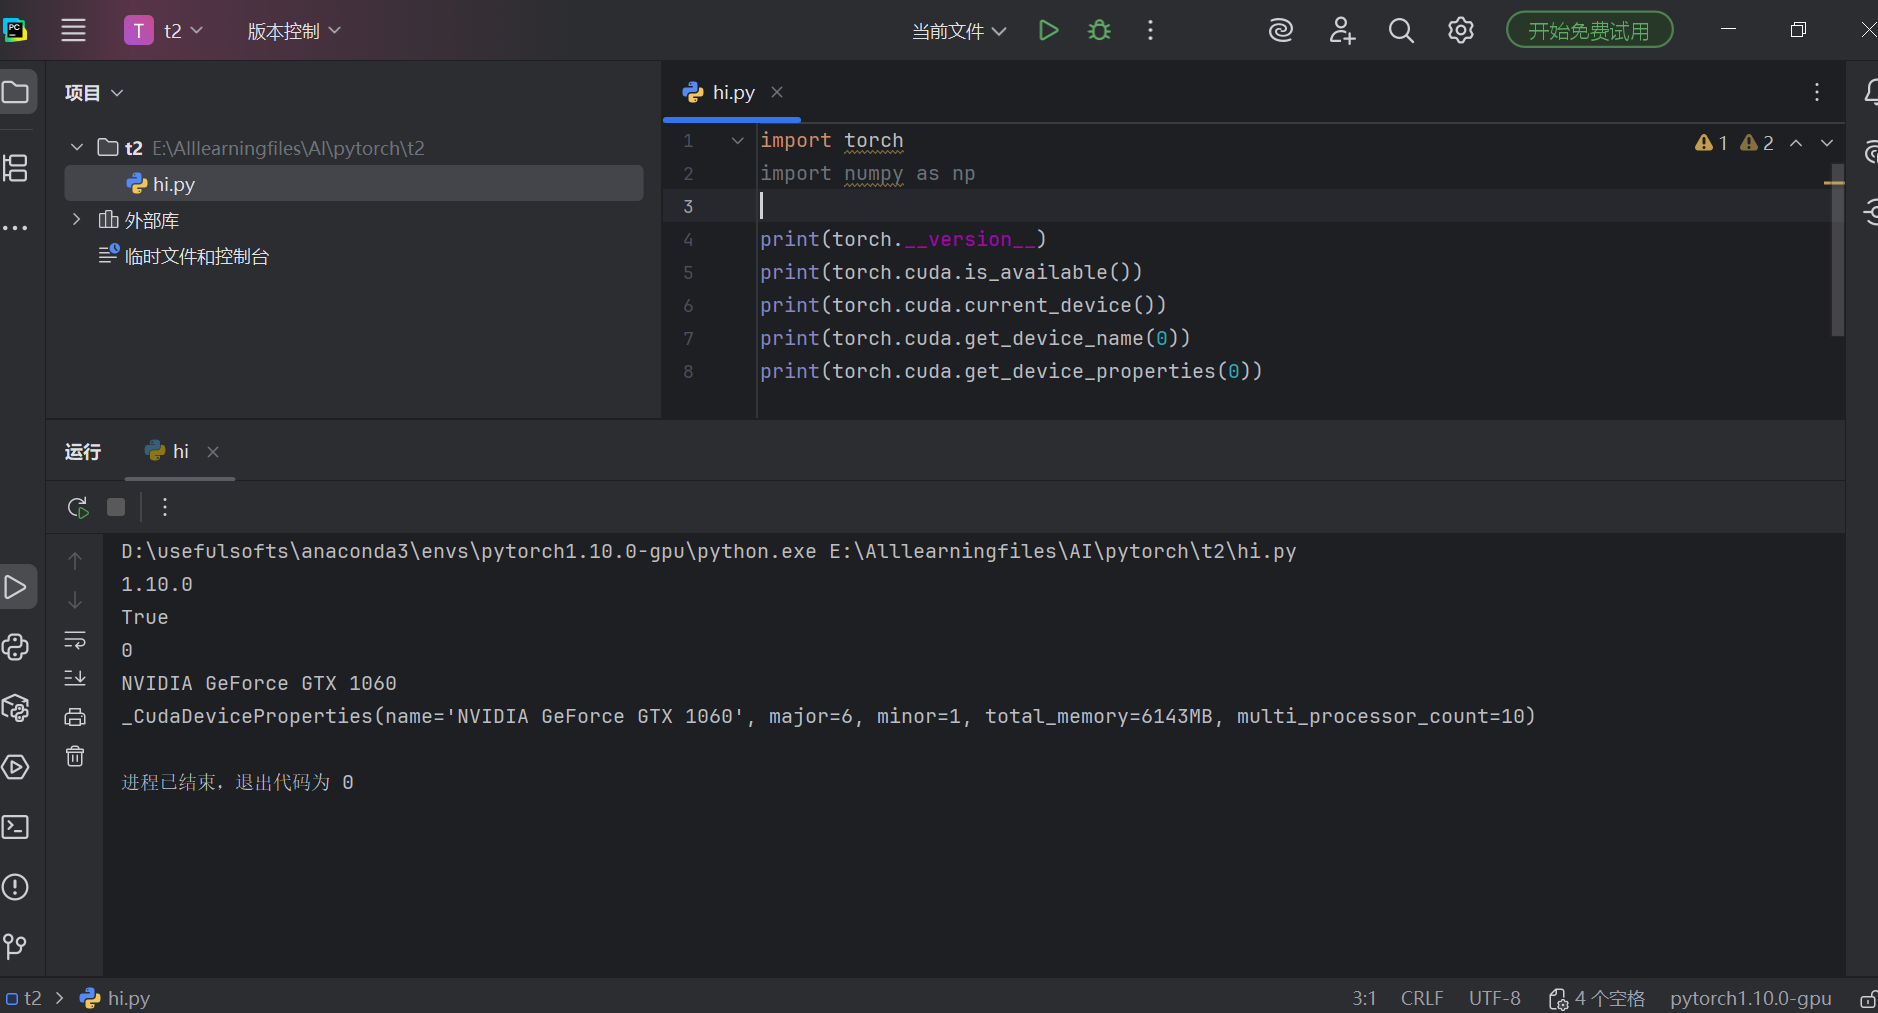Open the 当前文件 run configuration dropdown

[x=958, y=31]
